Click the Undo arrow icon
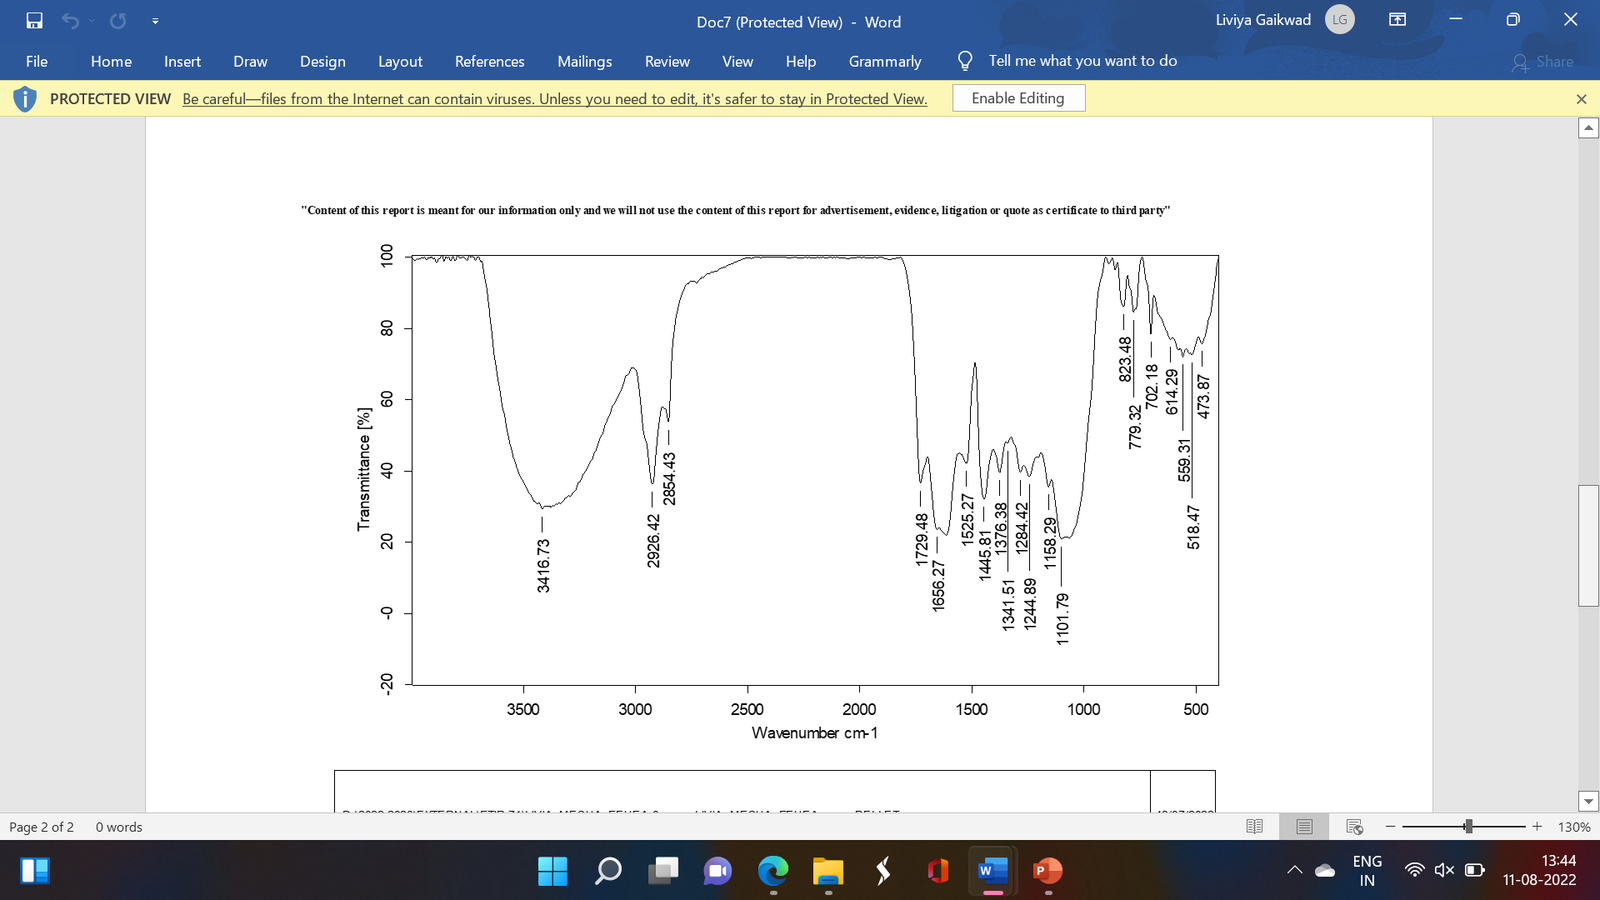This screenshot has height=900, width=1600. coord(69,20)
